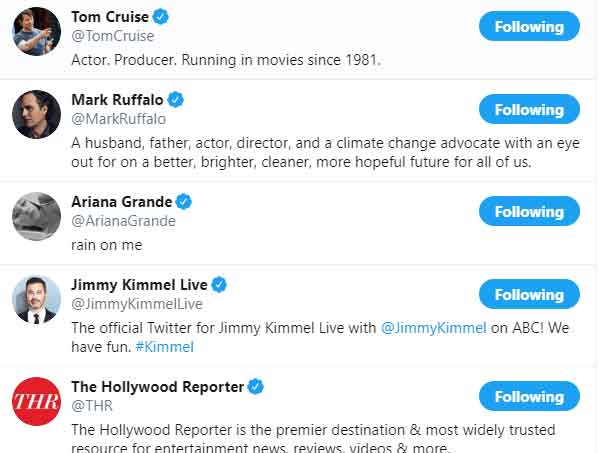Screen dimensions: 607x453
Task: Click Mark Ruffalo's verified checkmark badge
Action: tap(177, 100)
